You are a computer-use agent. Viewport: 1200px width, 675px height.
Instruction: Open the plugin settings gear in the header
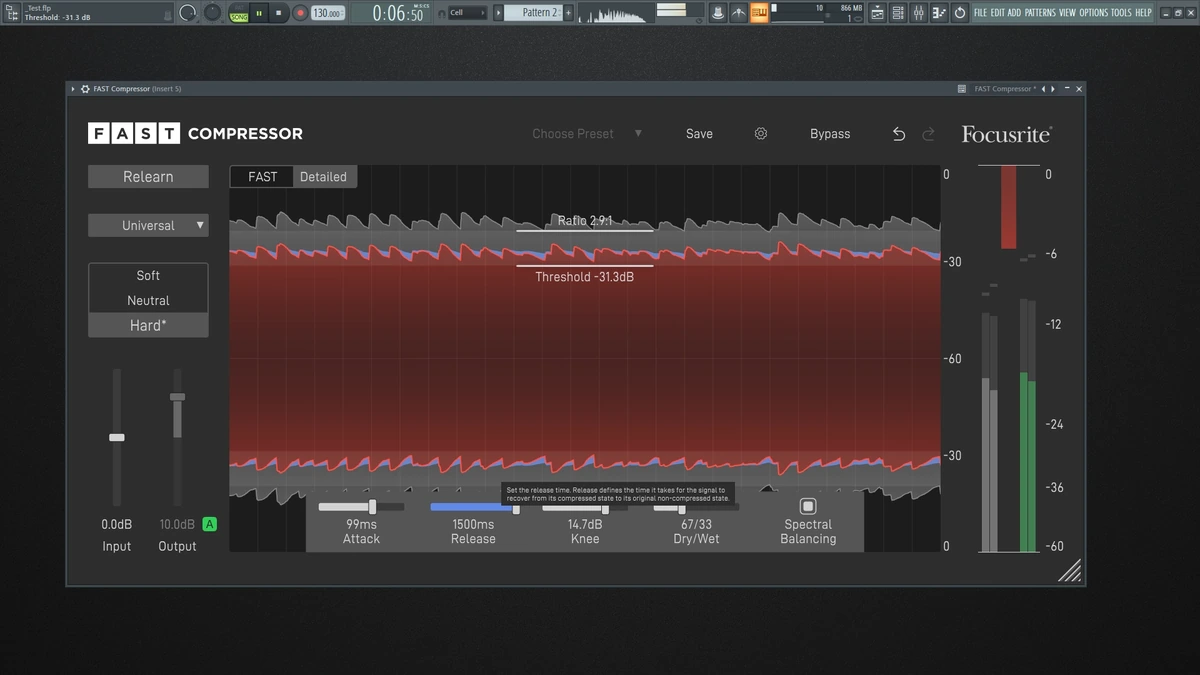click(x=761, y=133)
